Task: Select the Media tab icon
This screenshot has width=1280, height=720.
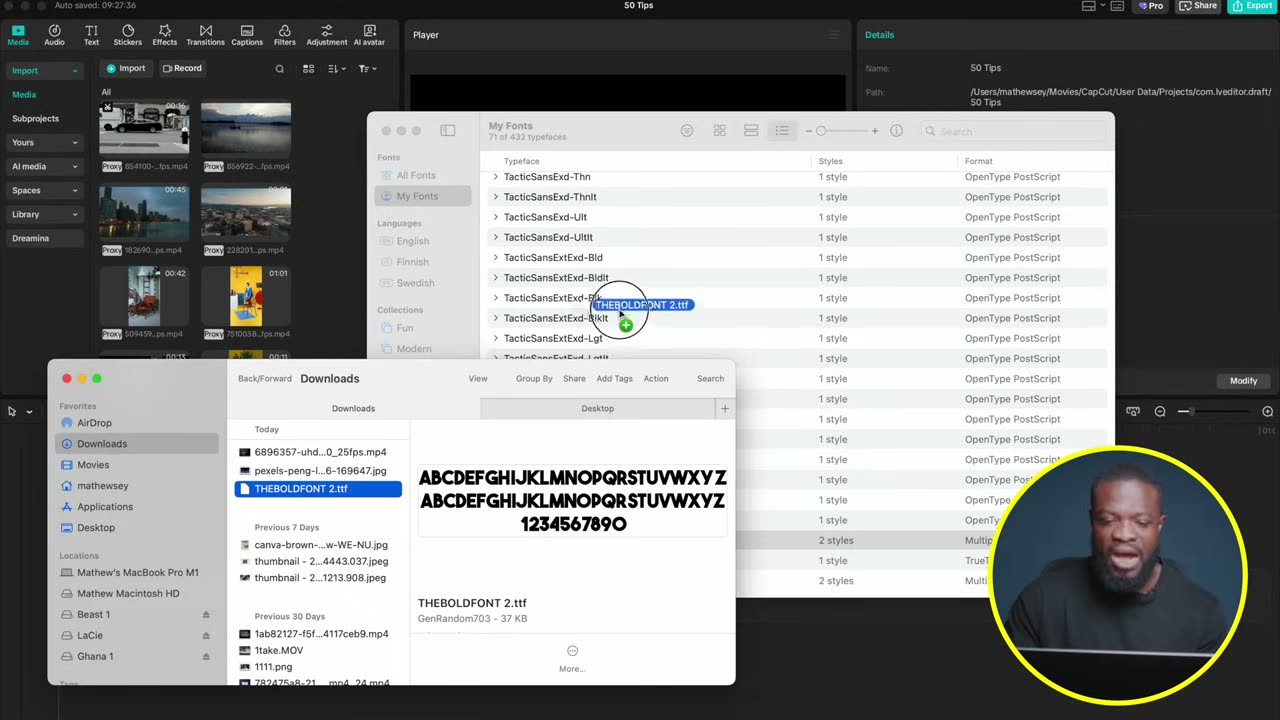Action: tap(18, 35)
